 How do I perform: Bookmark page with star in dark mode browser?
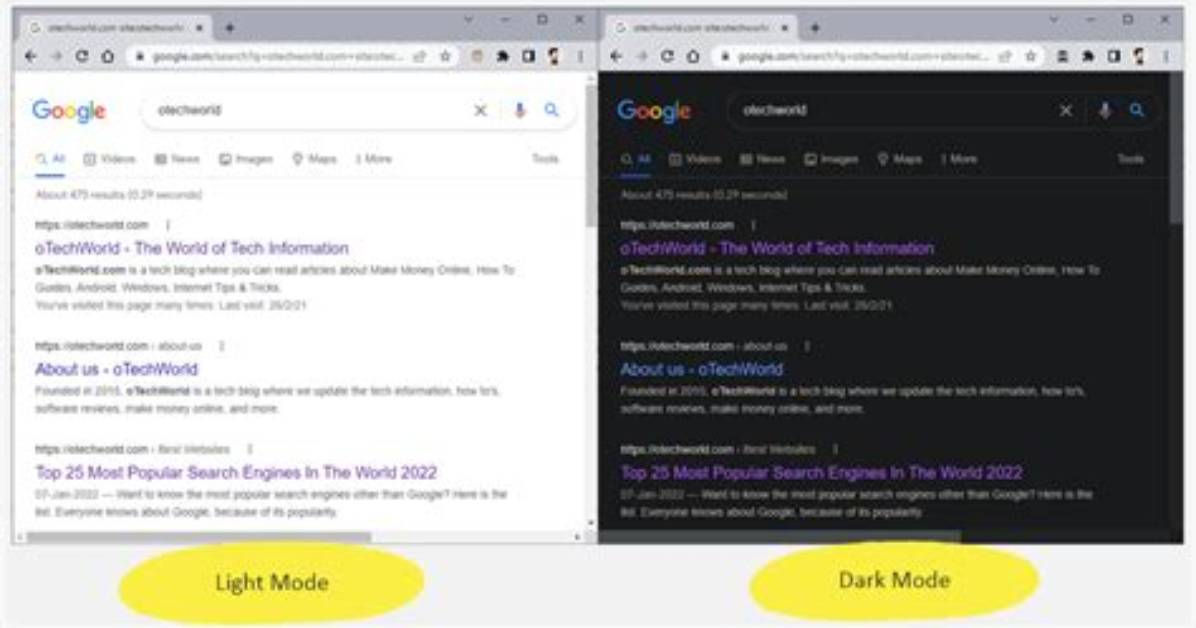(1031, 56)
